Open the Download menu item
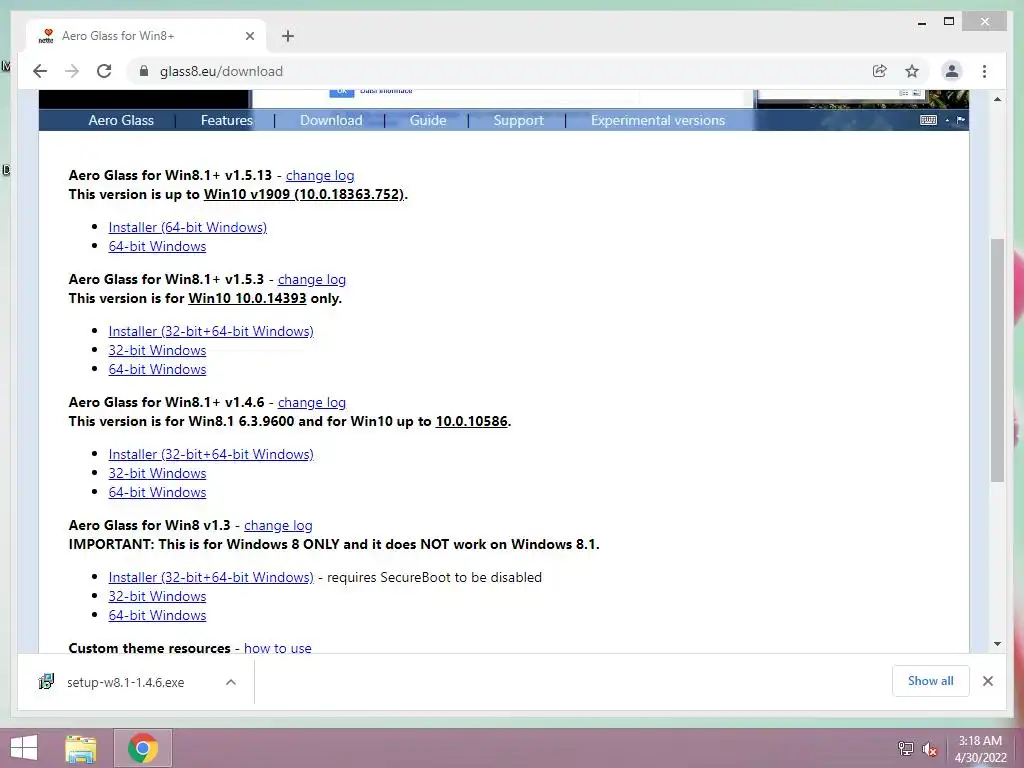 point(331,120)
